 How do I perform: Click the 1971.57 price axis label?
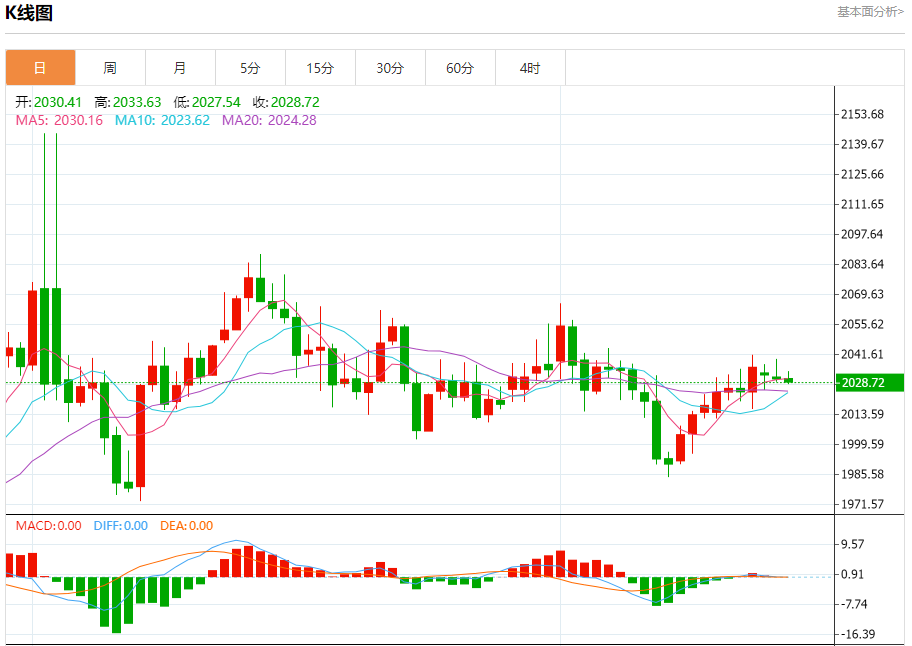point(863,504)
